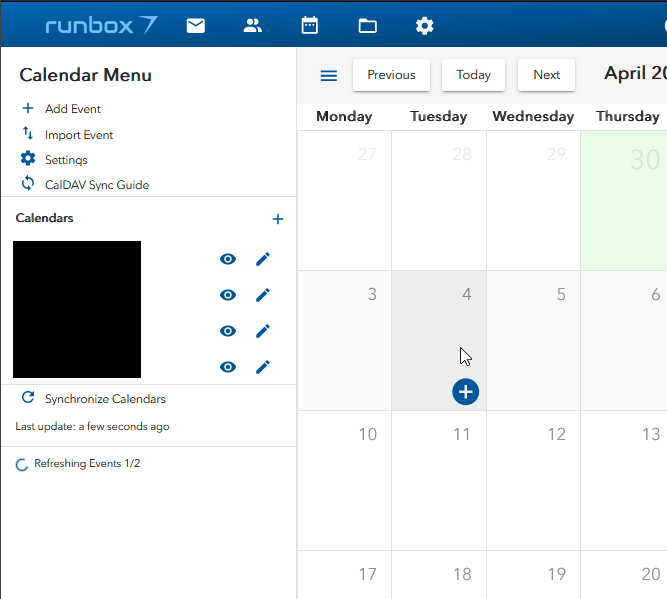Click Synchronize Calendars

pos(105,399)
